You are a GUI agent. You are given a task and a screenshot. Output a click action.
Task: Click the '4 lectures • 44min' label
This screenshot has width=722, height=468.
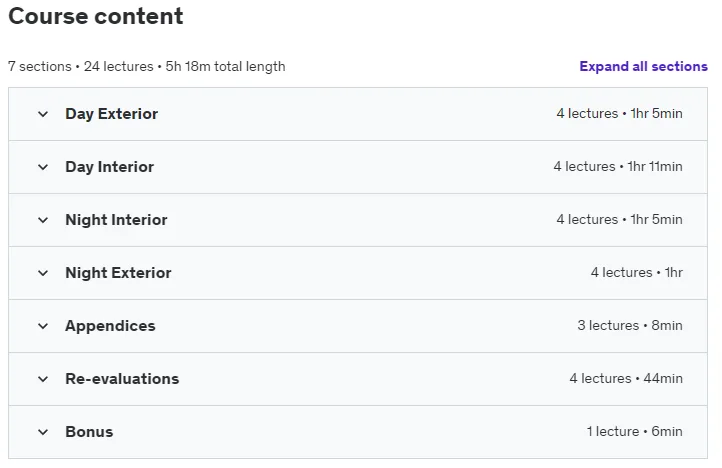[x=626, y=378]
